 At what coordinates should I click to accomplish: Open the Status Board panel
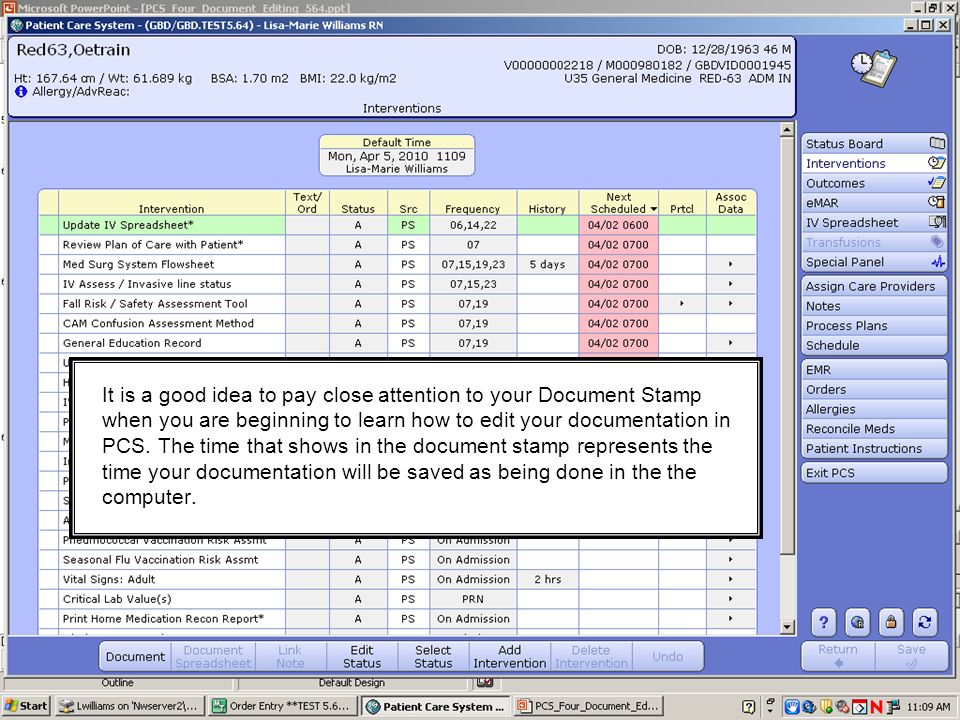(x=874, y=143)
